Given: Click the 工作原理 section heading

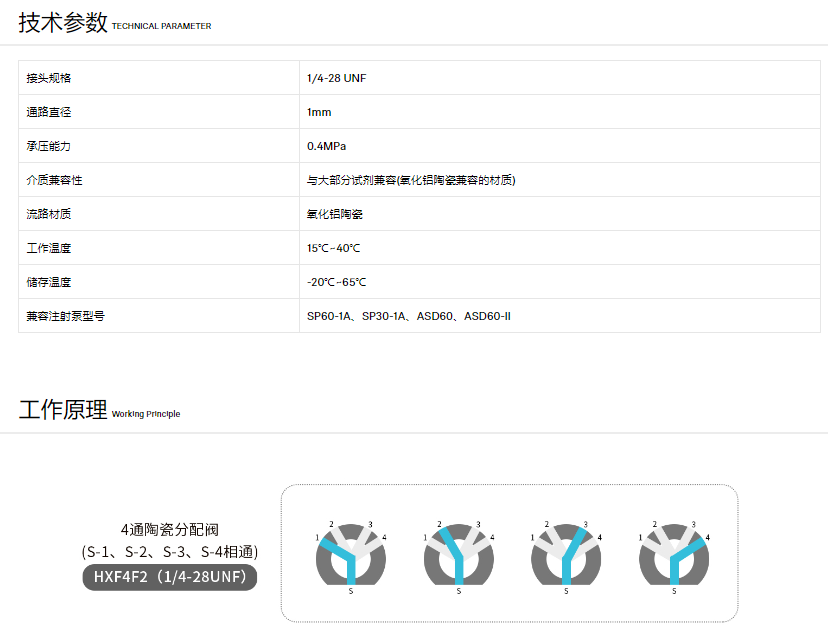Looking at the screenshot, I should tap(62, 409).
